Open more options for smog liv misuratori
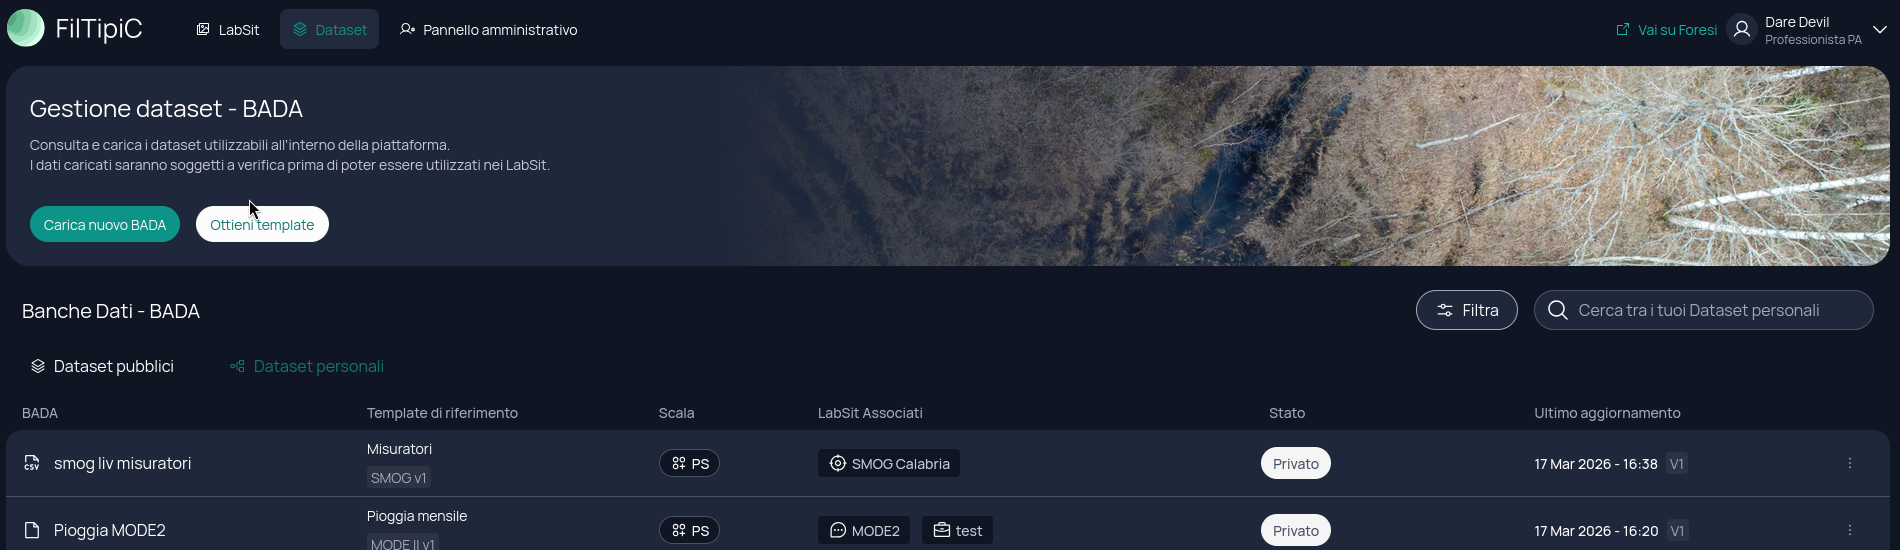 1850,463
